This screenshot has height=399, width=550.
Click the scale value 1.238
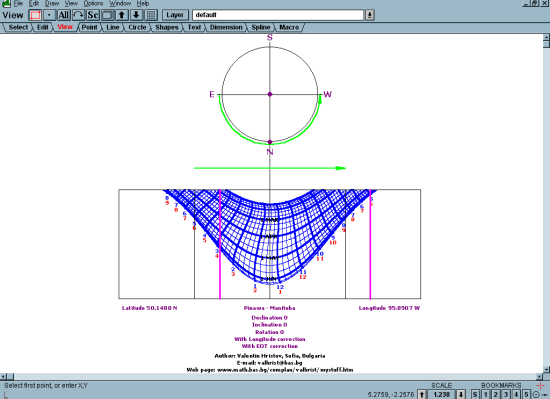(442, 394)
